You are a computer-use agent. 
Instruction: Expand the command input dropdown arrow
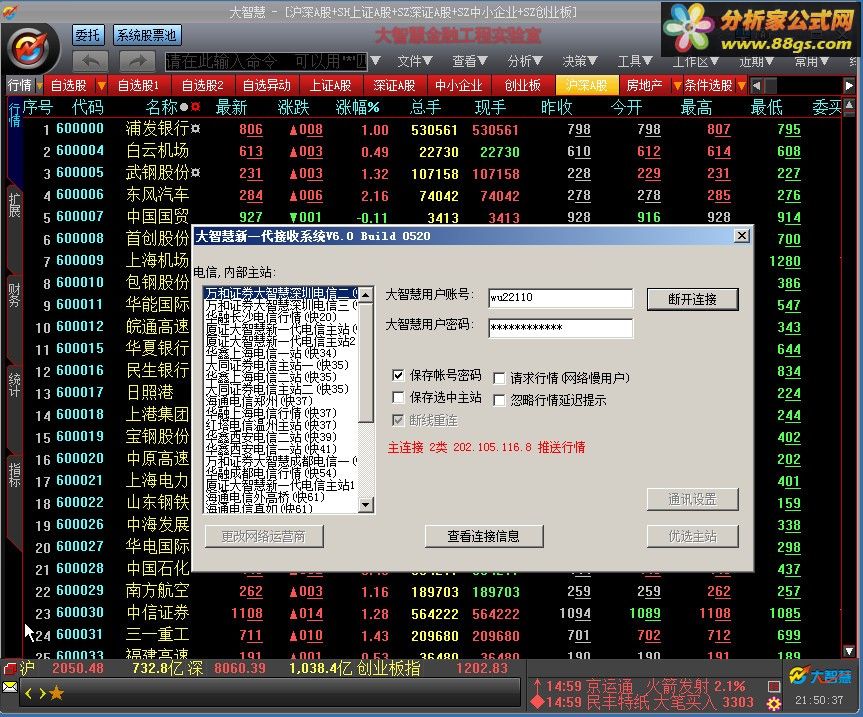coord(376,61)
